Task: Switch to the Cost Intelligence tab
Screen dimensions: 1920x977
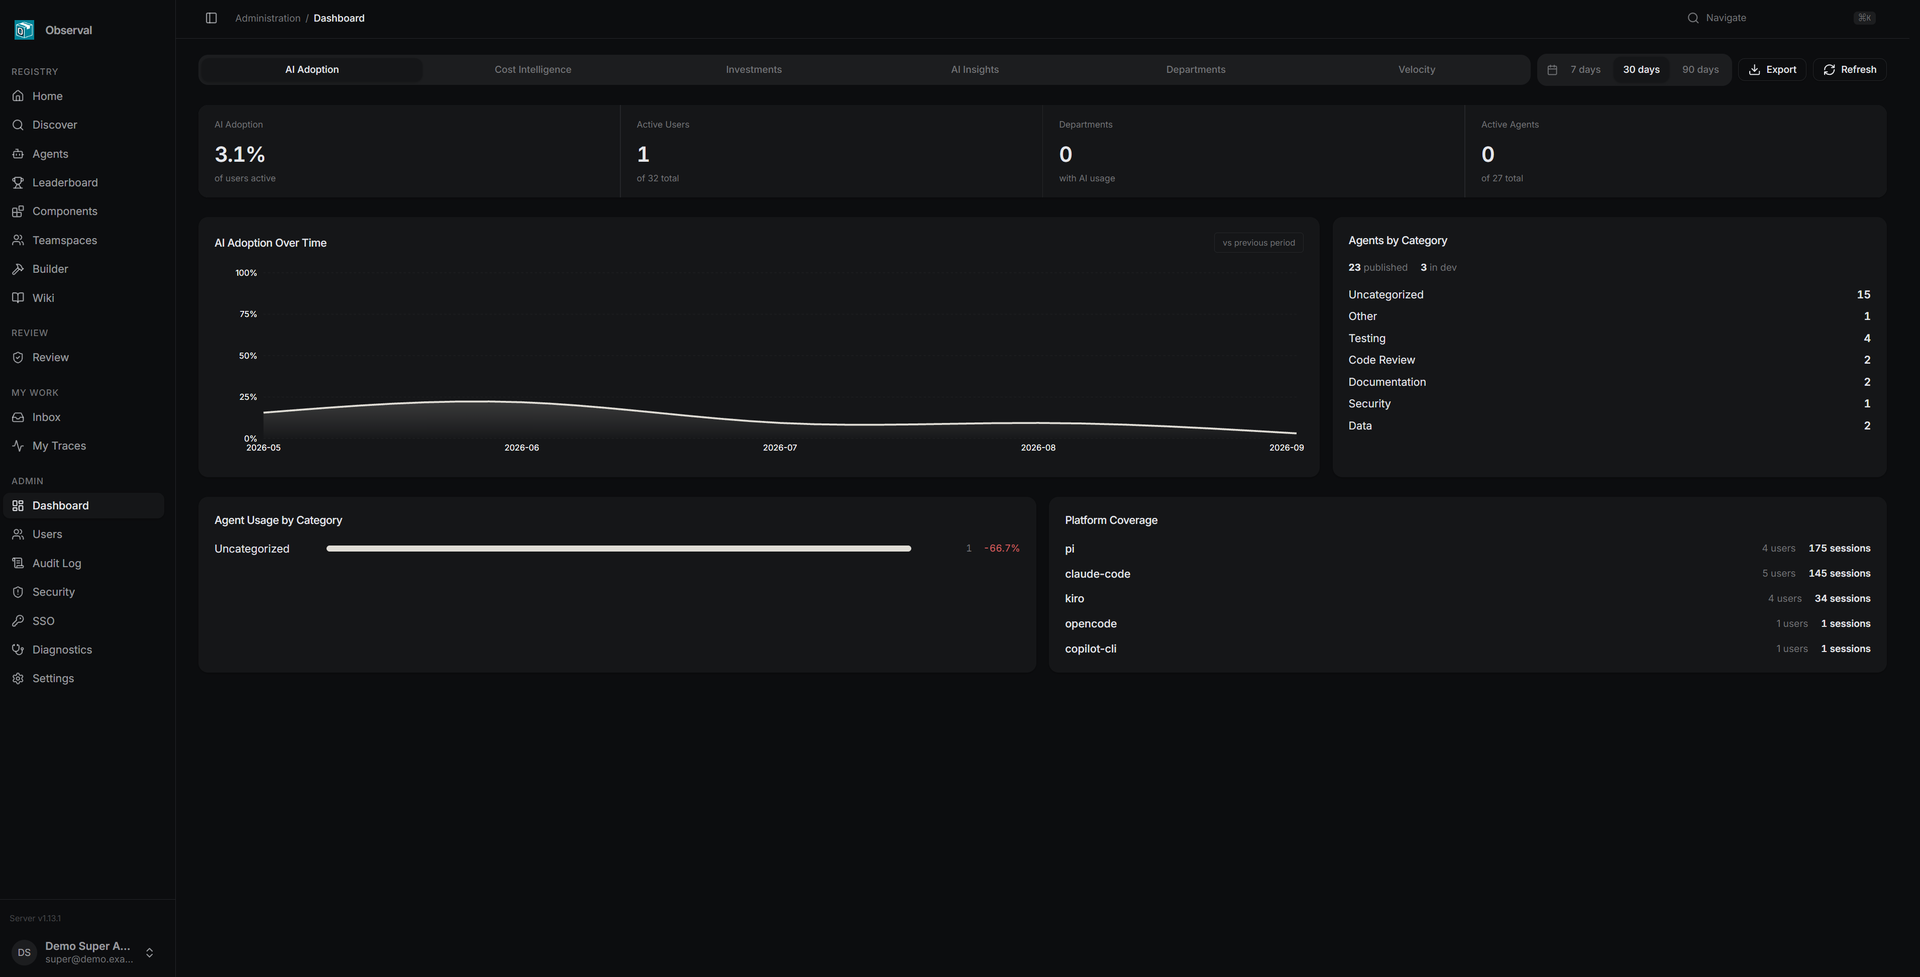Action: coord(533,70)
